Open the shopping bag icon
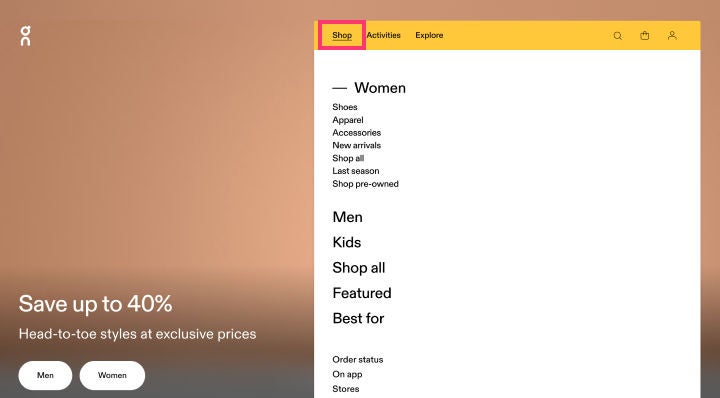The width and height of the screenshot is (720, 398). [645, 35]
